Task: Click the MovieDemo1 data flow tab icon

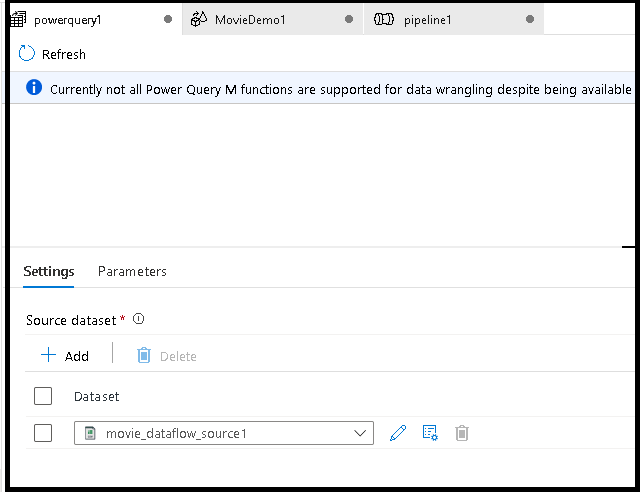Action: pyautogui.click(x=198, y=19)
